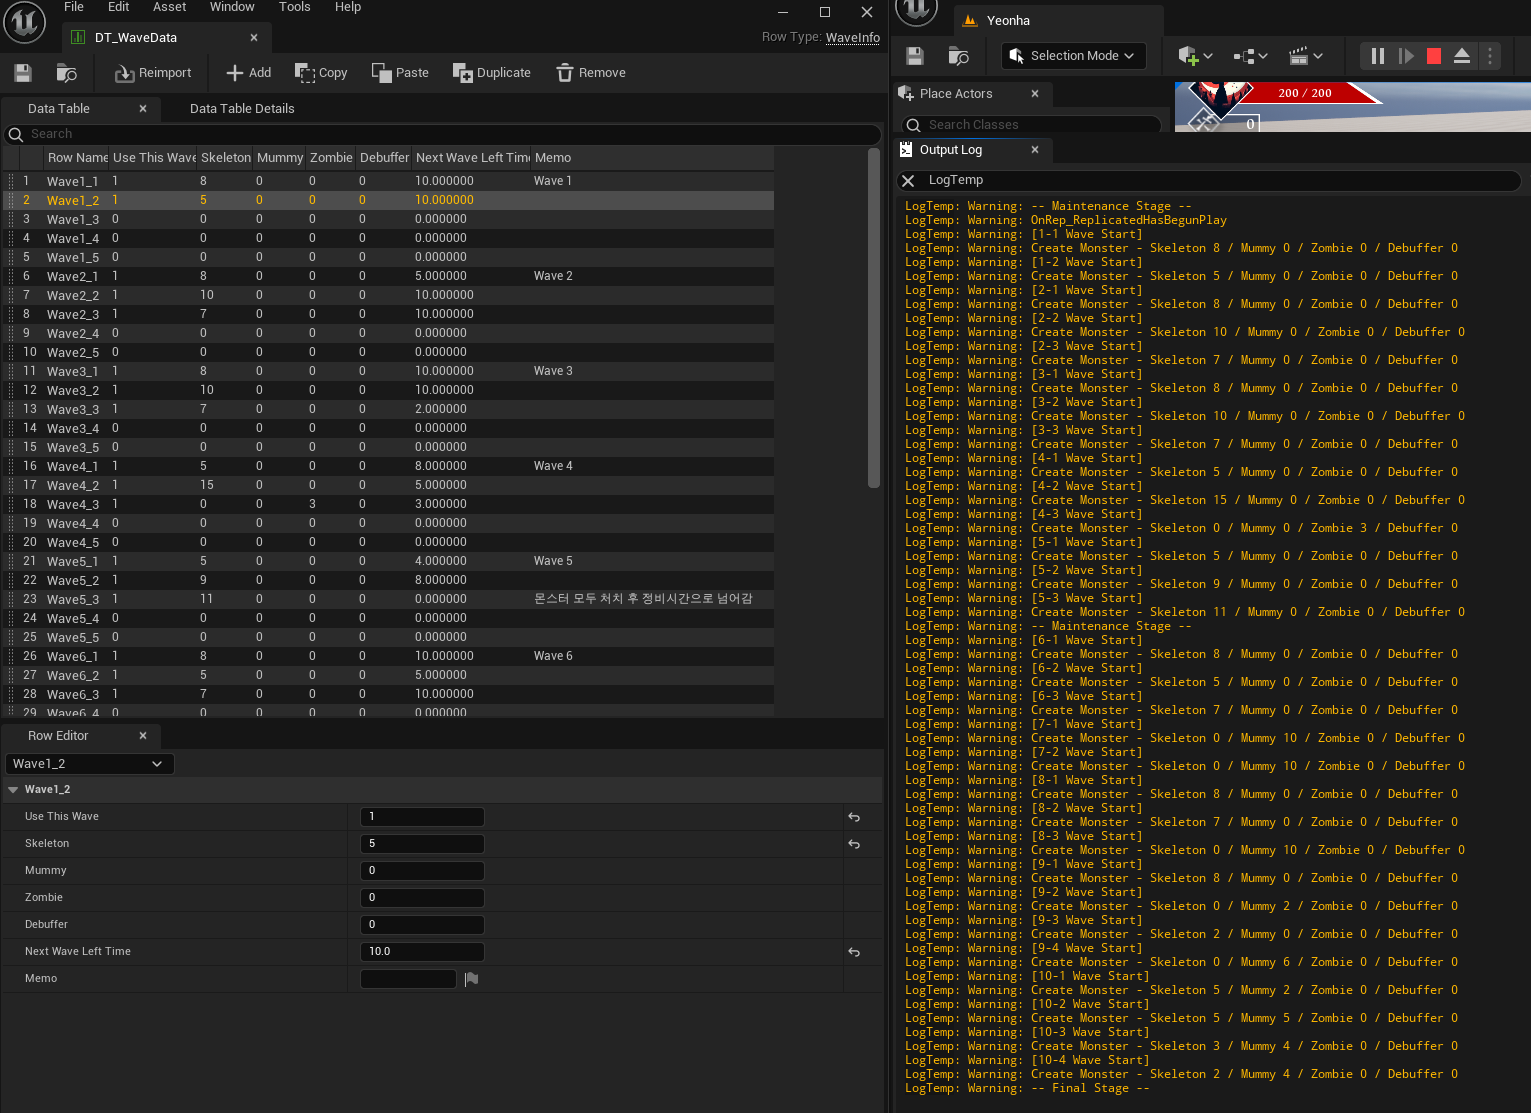Click the Memo text field

click(408, 979)
